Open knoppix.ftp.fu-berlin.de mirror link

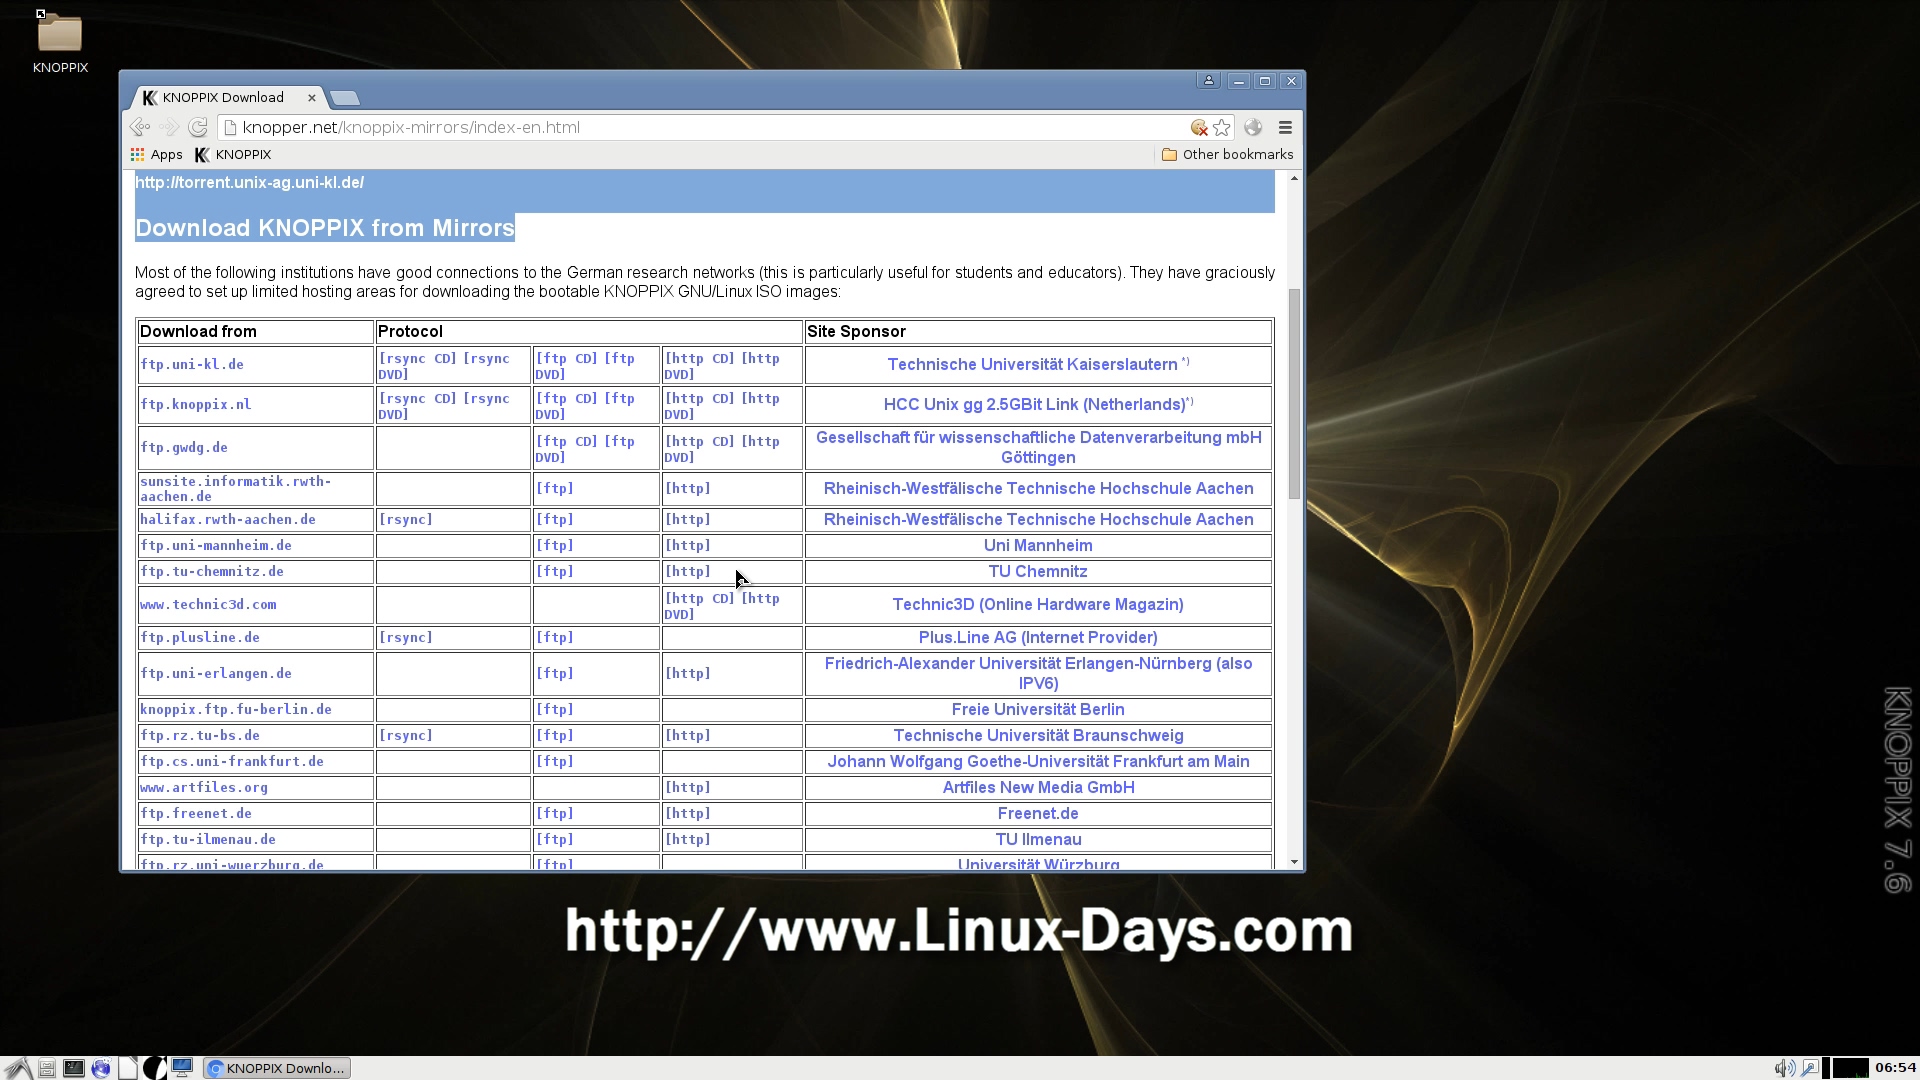pyautogui.click(x=236, y=709)
